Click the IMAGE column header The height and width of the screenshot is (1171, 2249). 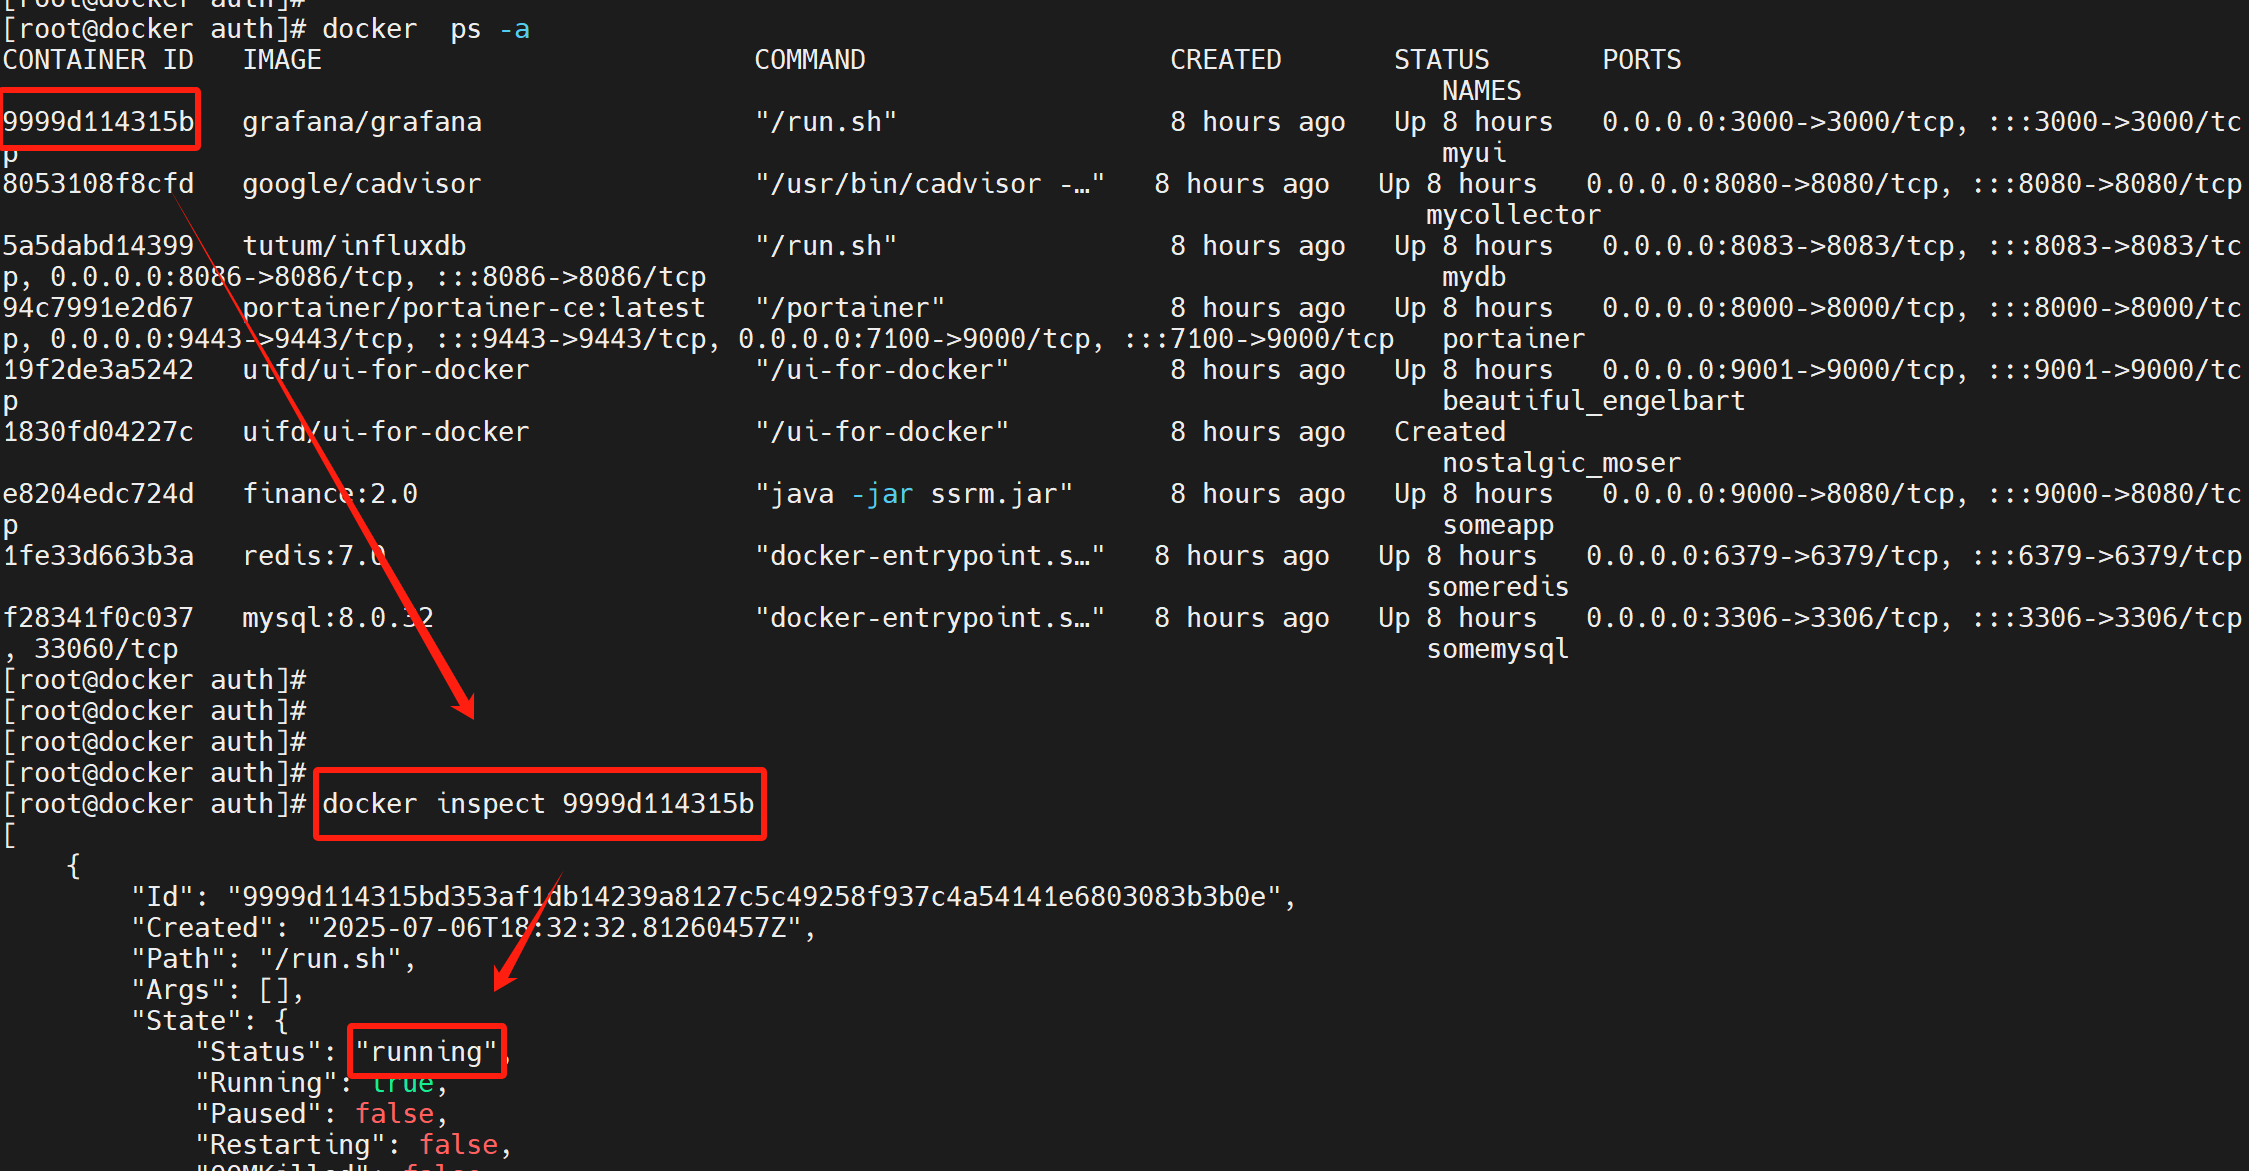[x=282, y=59]
